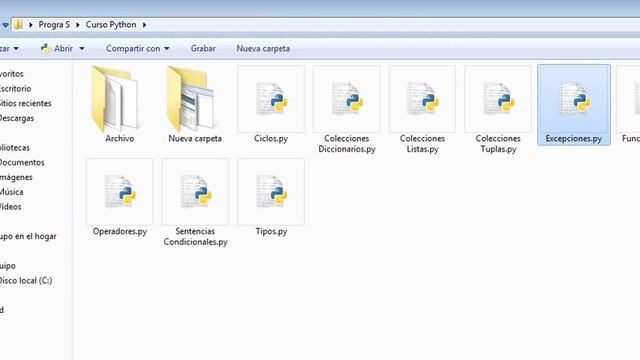Click the Ciclos.py file name
640x360 pixels.
pos(271,138)
